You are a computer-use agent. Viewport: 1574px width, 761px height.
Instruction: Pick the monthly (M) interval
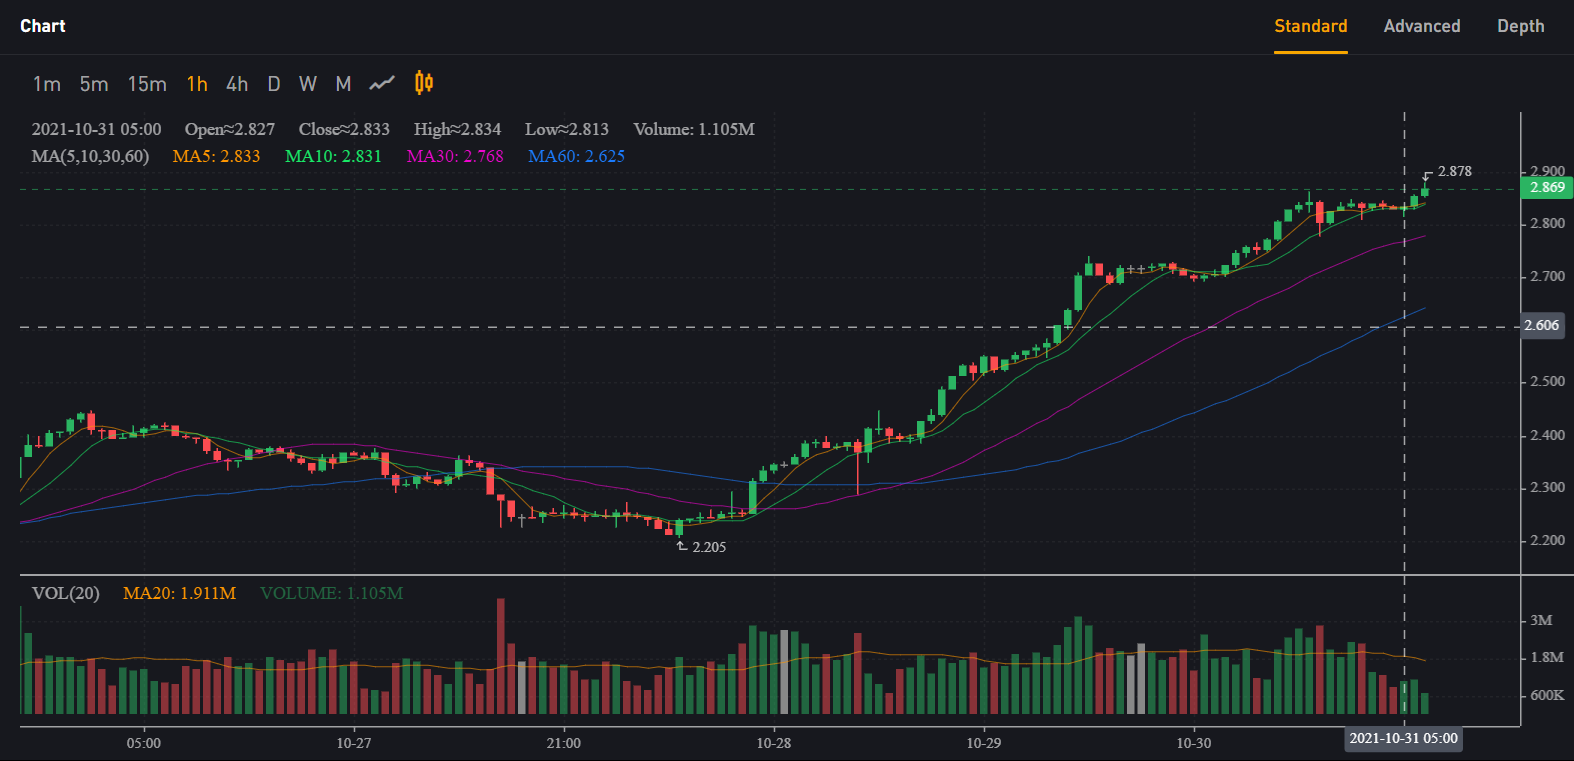click(343, 84)
